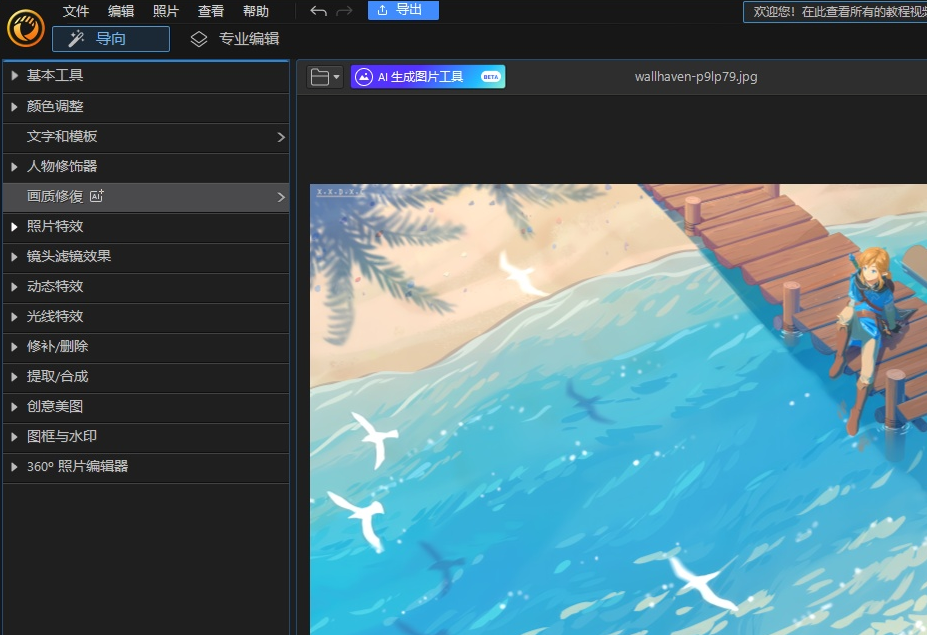Click the 导出 export button
The image size is (927, 635).
click(403, 10)
